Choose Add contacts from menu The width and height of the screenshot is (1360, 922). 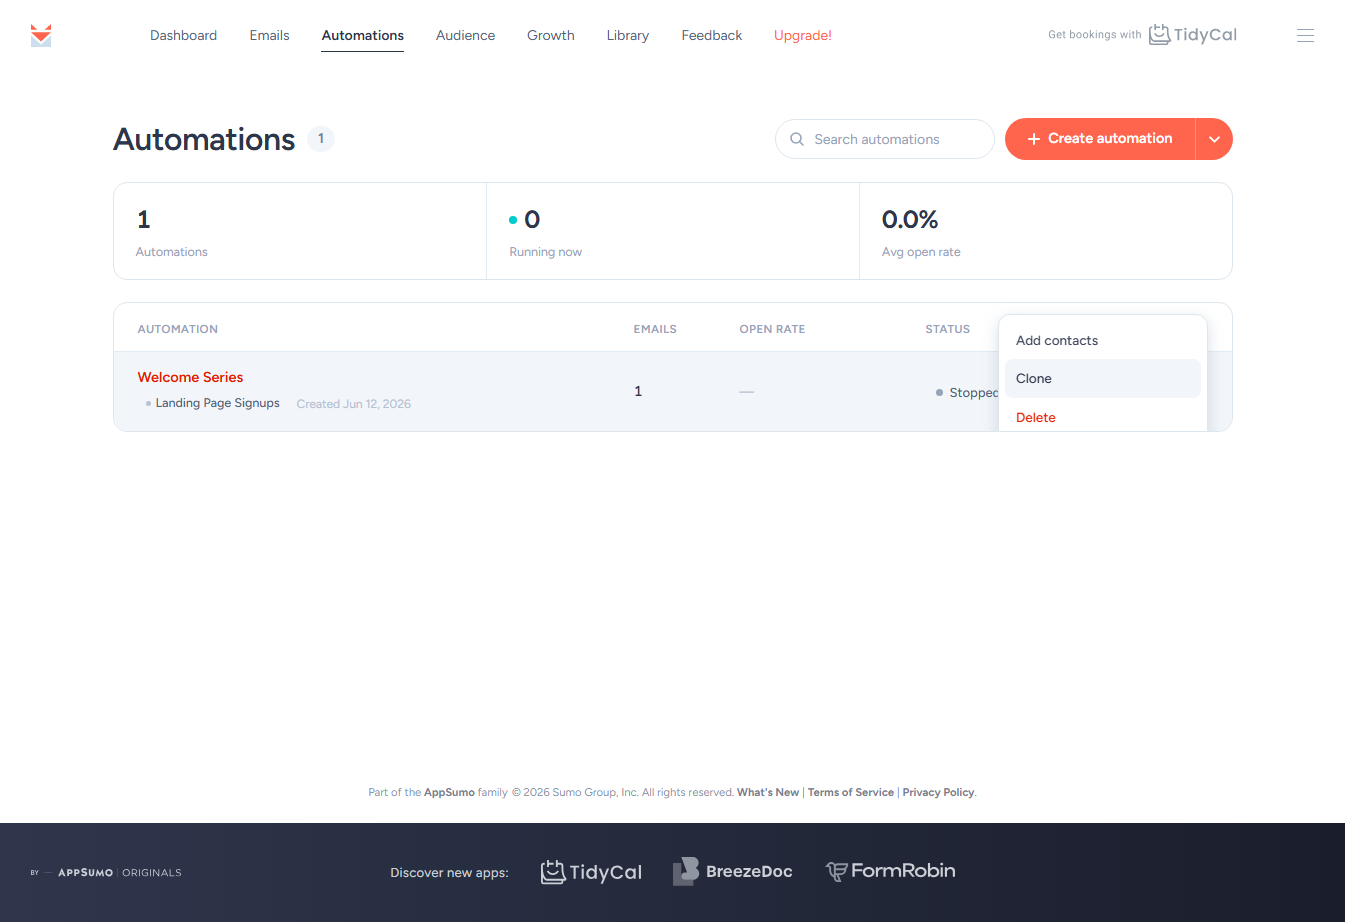pos(1102,340)
